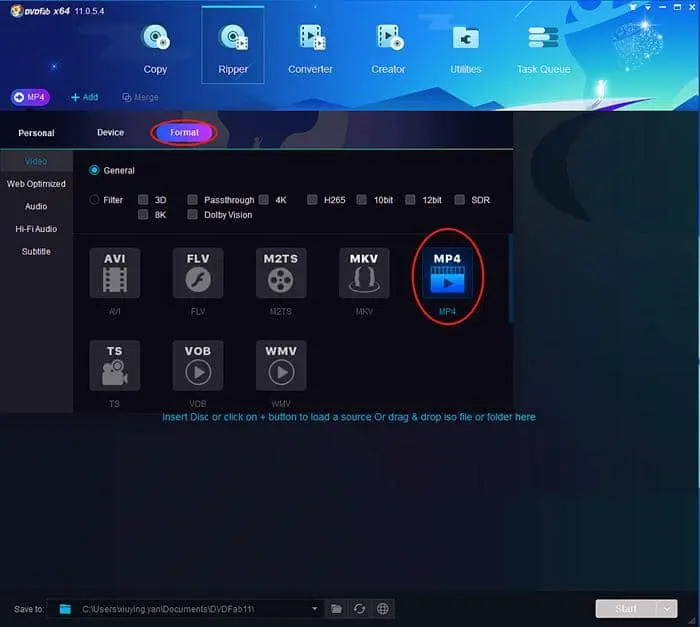The image size is (700, 627).
Task: Click the format list scrollbar
Action: coord(511,277)
